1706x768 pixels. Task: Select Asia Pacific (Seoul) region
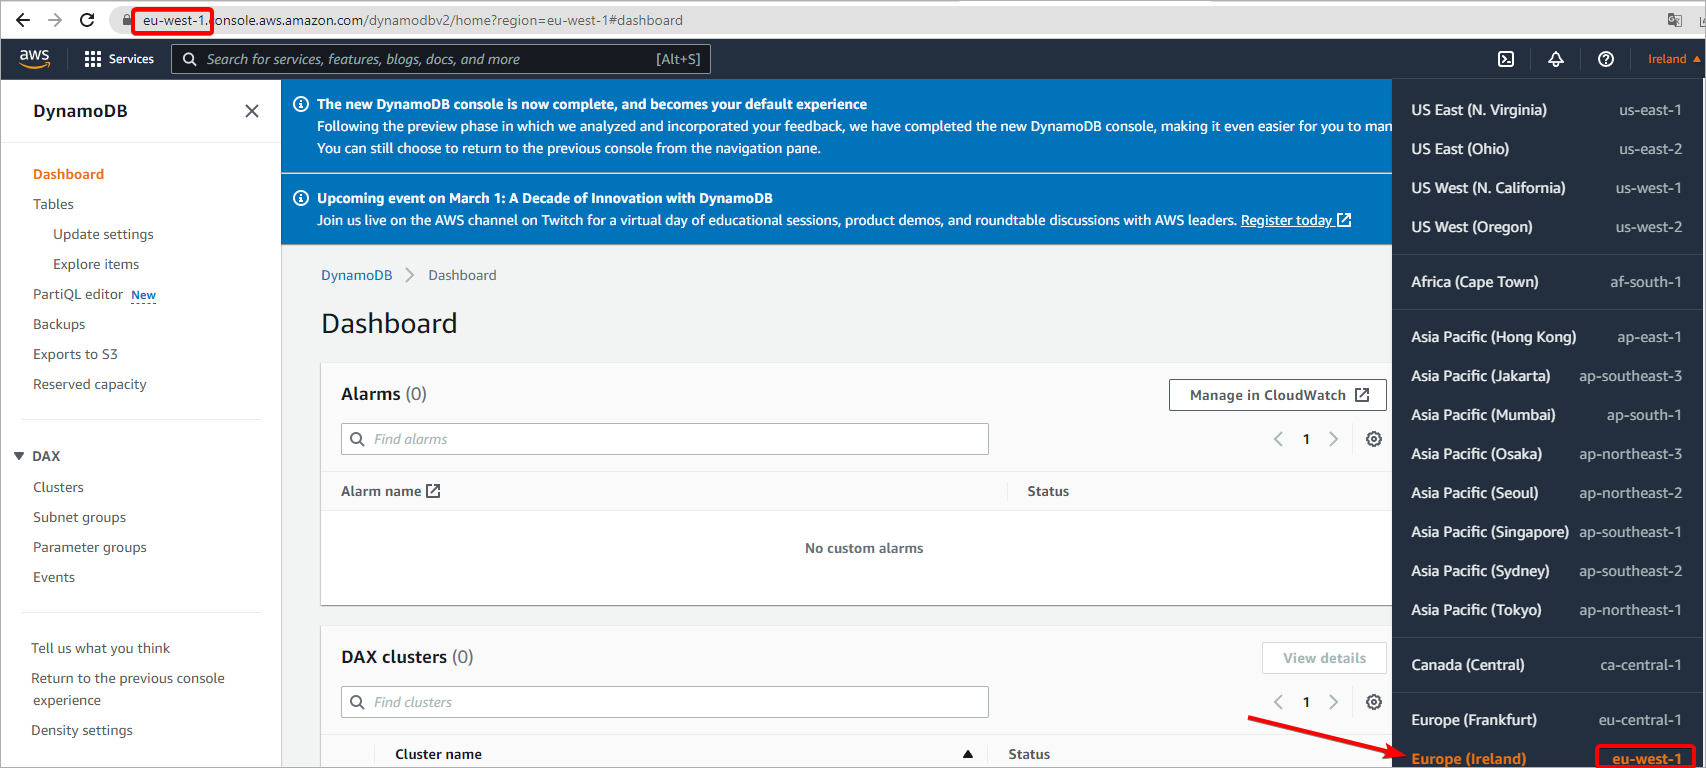1546,493
